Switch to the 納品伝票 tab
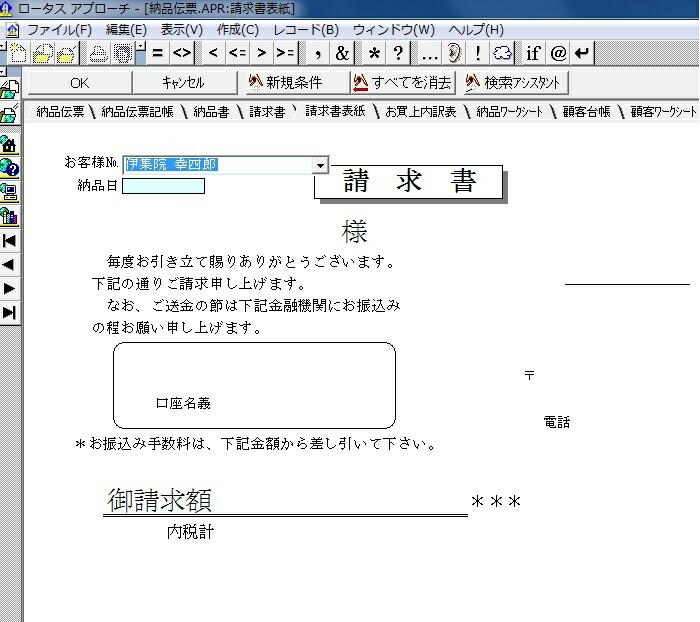The image size is (700, 622). 60,112
